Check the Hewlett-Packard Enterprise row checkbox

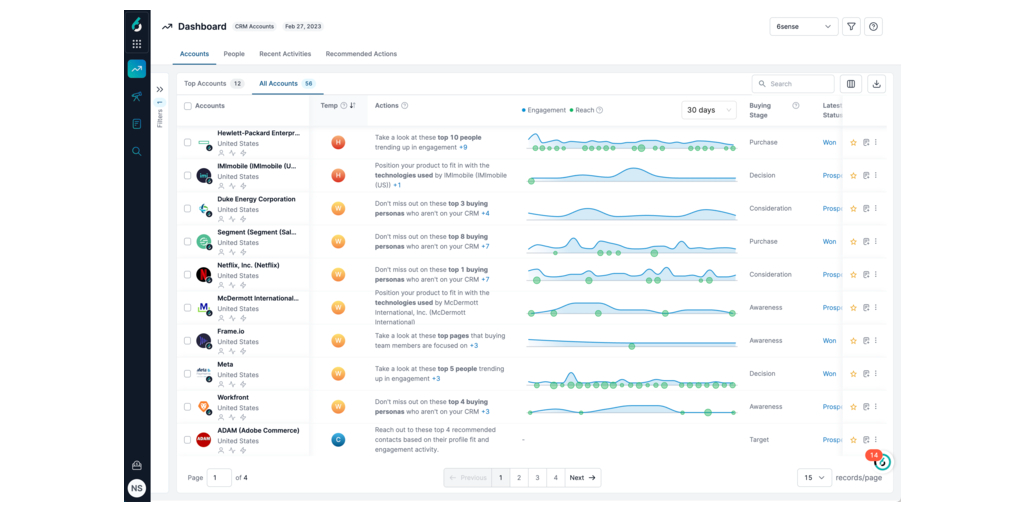click(x=187, y=142)
